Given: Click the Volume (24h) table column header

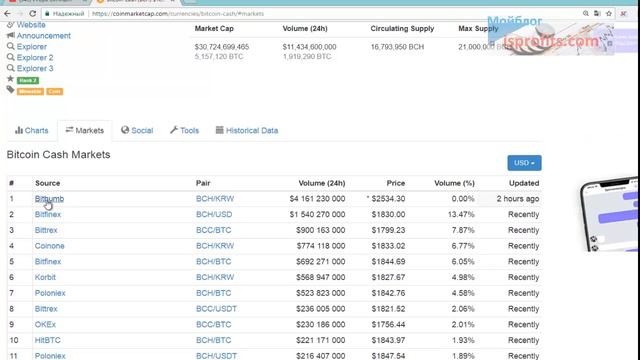Looking at the screenshot, I should pos(322,183).
